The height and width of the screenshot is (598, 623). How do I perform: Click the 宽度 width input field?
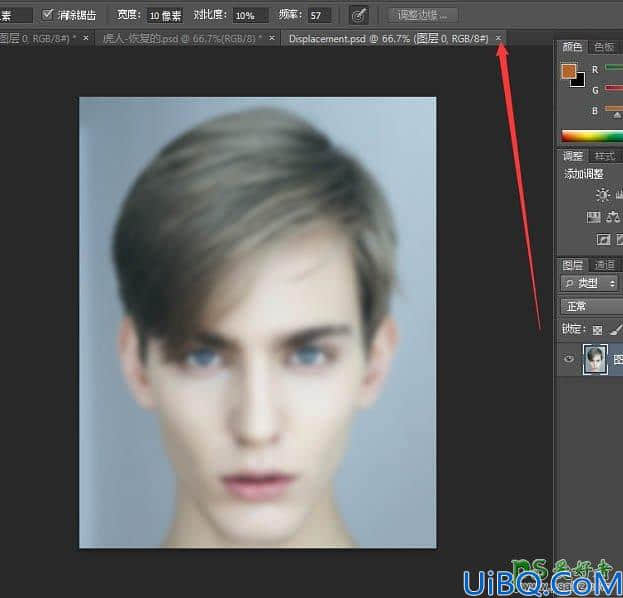pyautogui.click(x=165, y=15)
